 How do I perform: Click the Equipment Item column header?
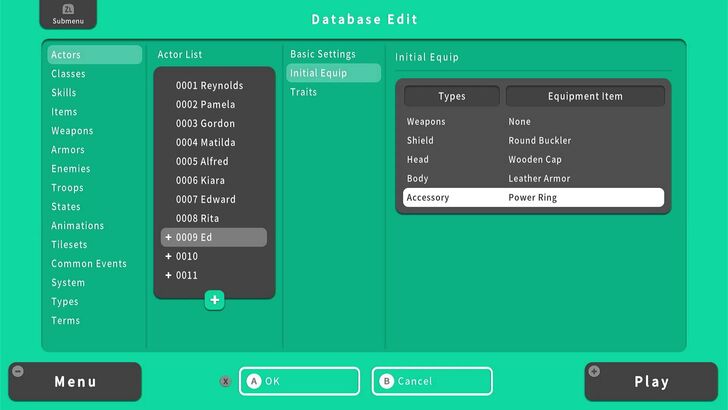tap(585, 96)
